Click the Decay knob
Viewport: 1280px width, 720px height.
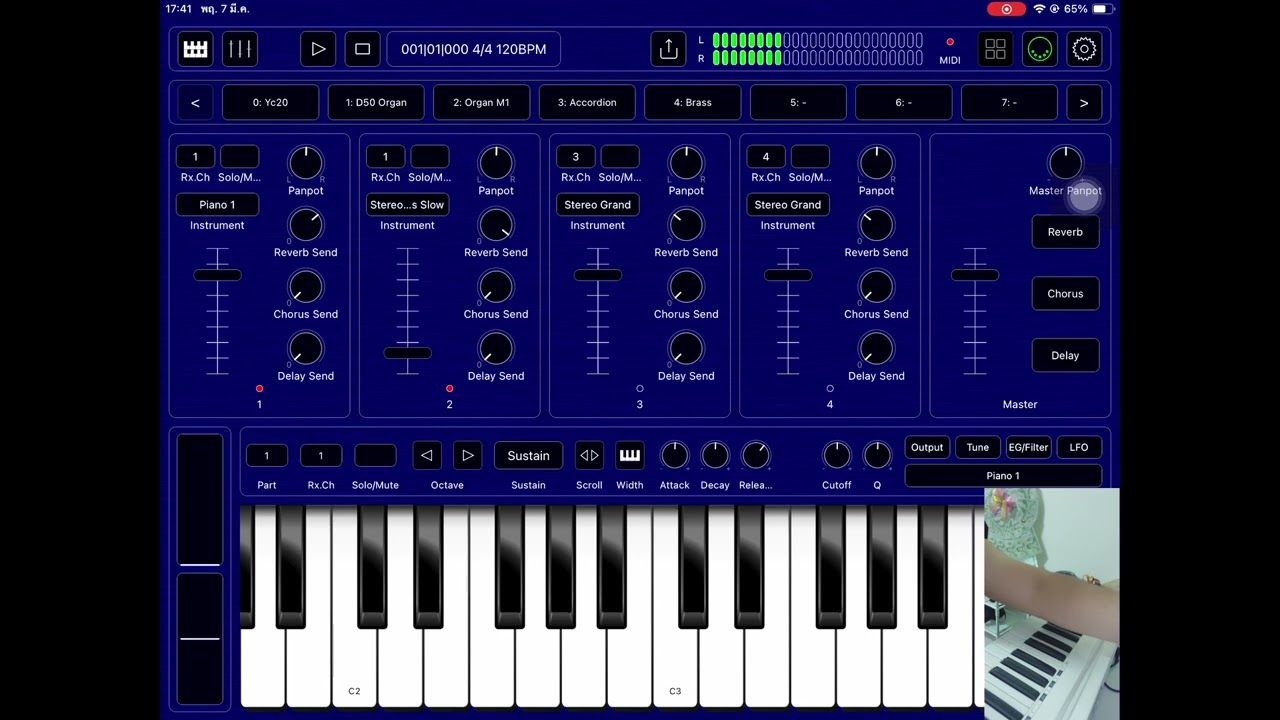click(715, 456)
